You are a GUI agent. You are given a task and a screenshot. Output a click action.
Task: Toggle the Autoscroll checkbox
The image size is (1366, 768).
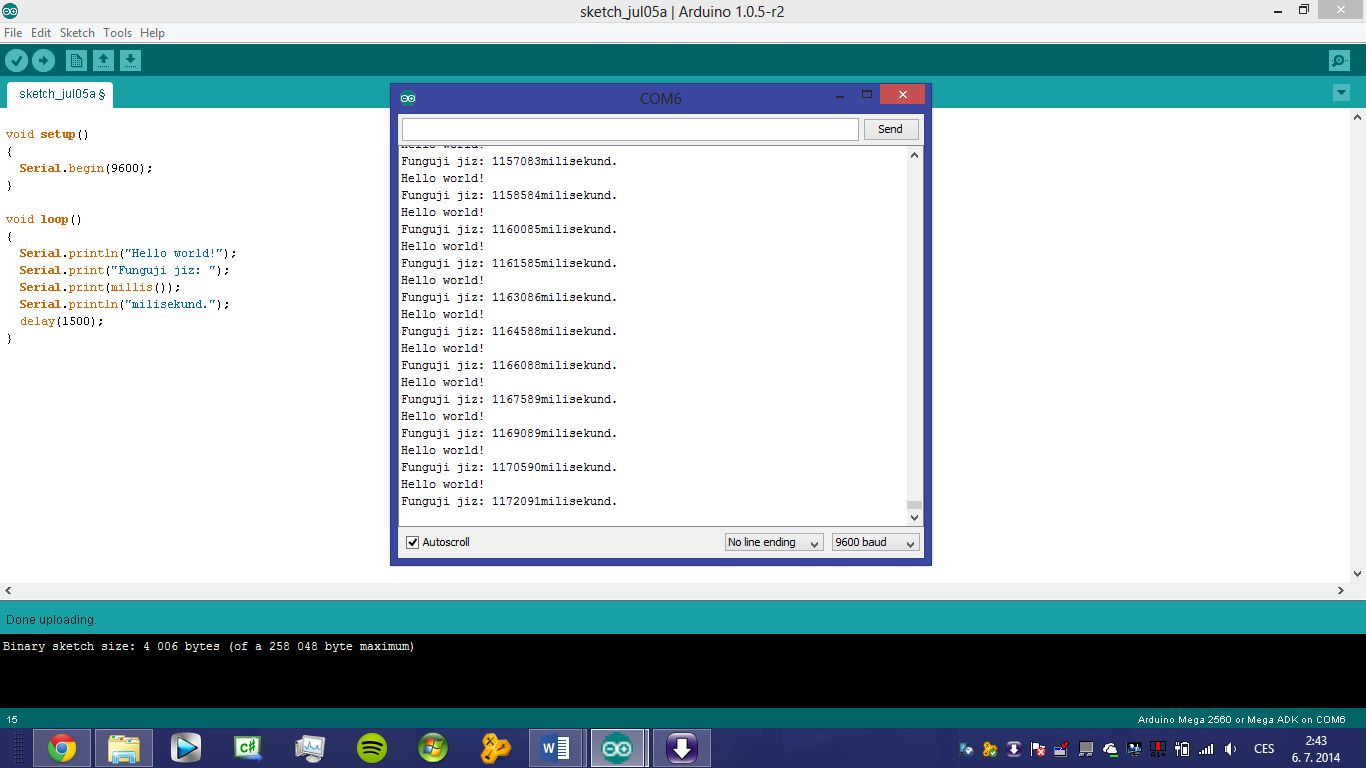click(x=412, y=542)
